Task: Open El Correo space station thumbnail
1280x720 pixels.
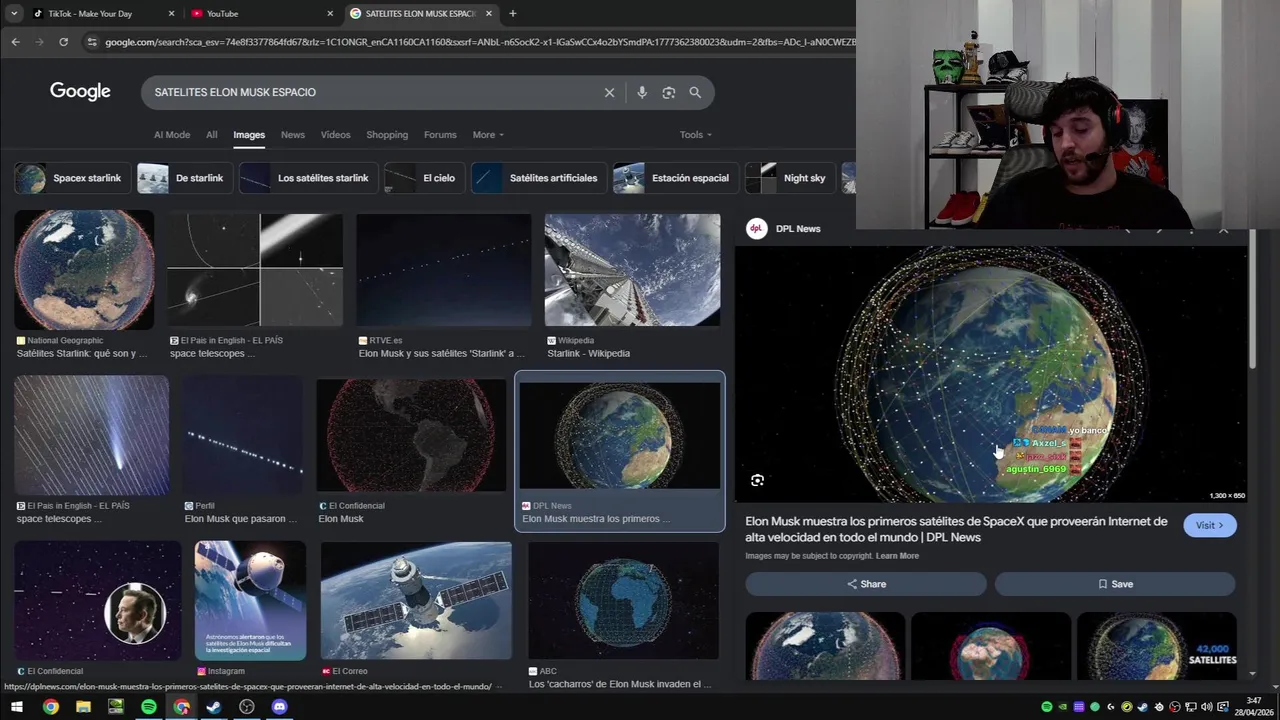Action: click(416, 600)
